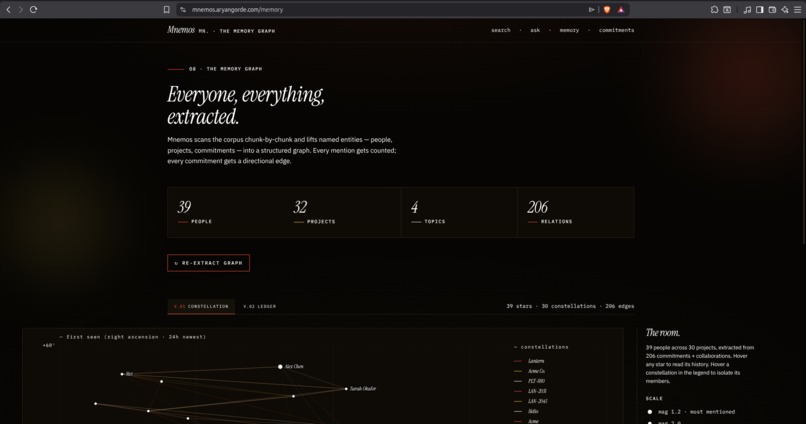Click the Alex Chen star node
This screenshot has width=806, height=424.
click(280, 366)
